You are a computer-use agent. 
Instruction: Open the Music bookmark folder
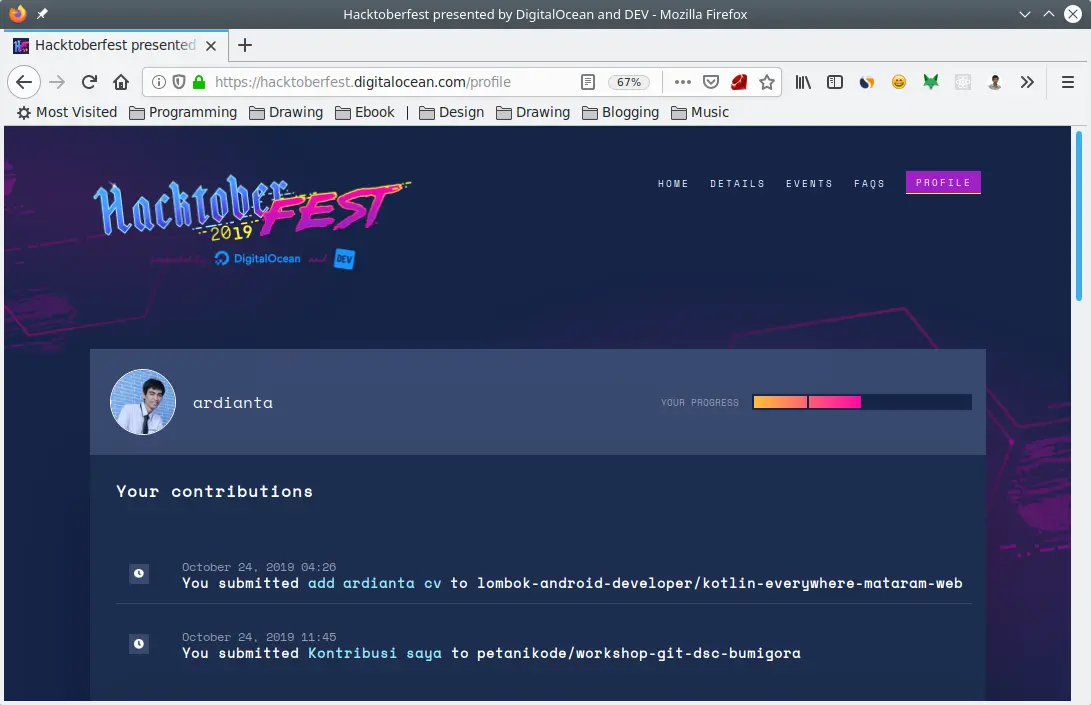[700, 112]
